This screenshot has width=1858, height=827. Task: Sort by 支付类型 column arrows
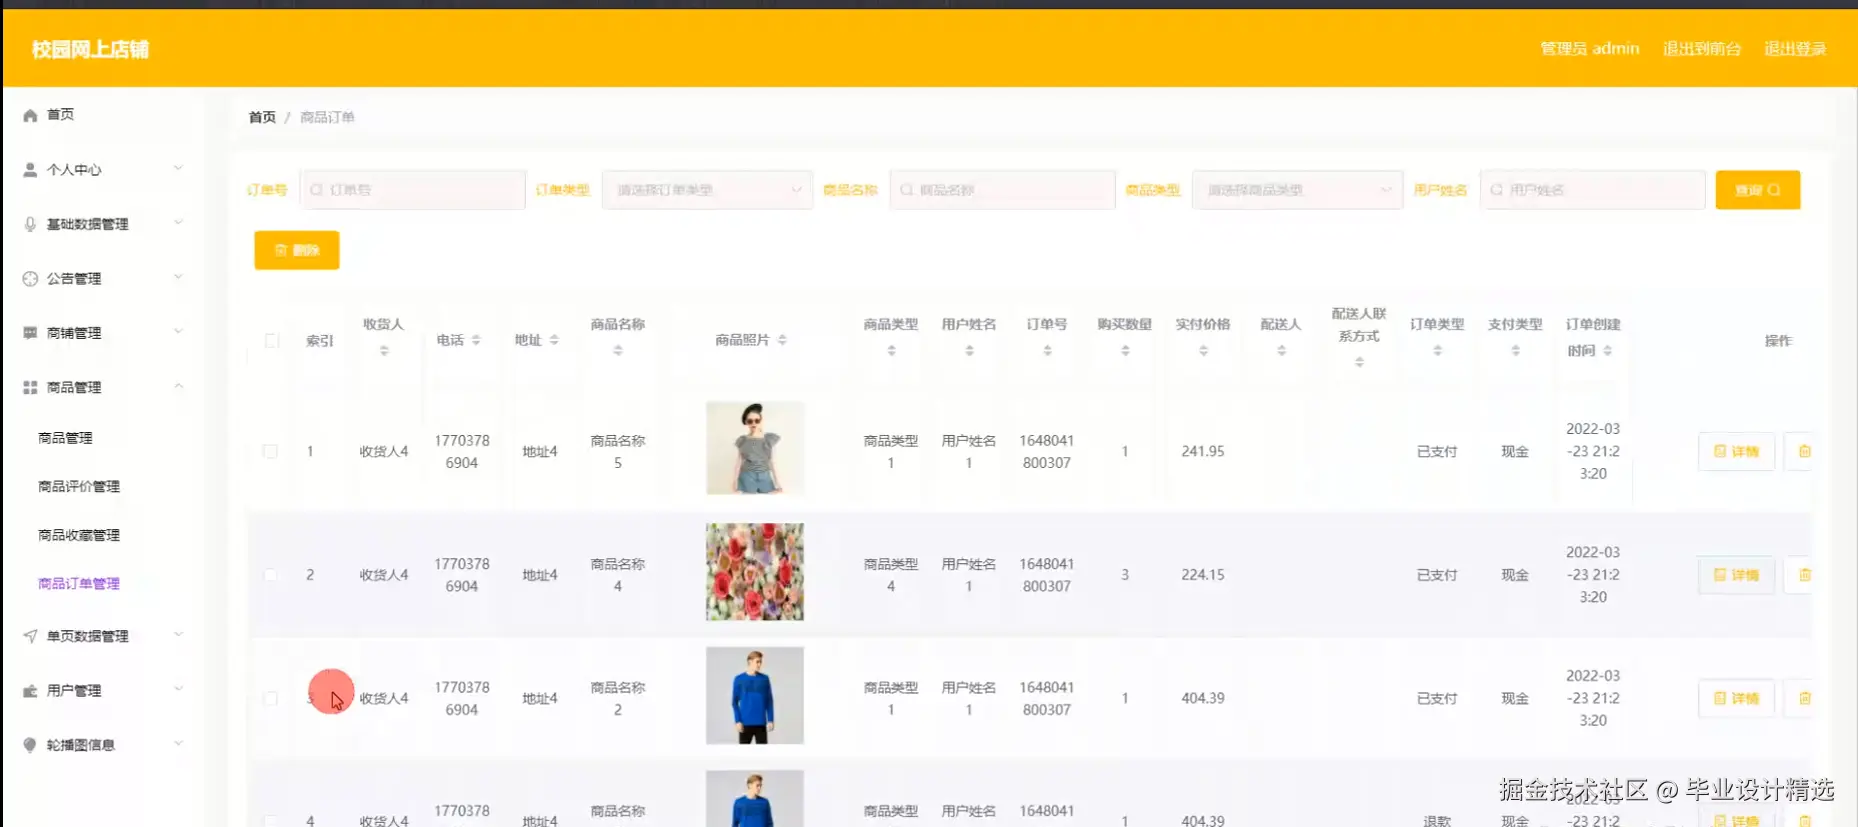[x=1515, y=351]
